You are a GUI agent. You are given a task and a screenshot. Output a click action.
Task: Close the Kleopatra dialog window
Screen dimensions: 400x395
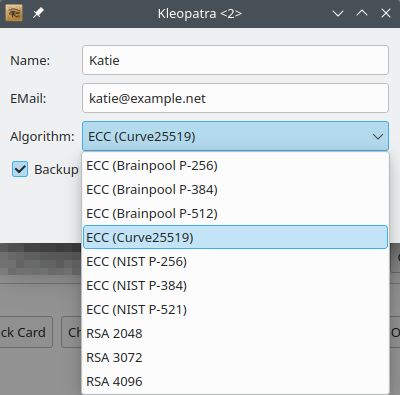pyautogui.click(x=386, y=13)
